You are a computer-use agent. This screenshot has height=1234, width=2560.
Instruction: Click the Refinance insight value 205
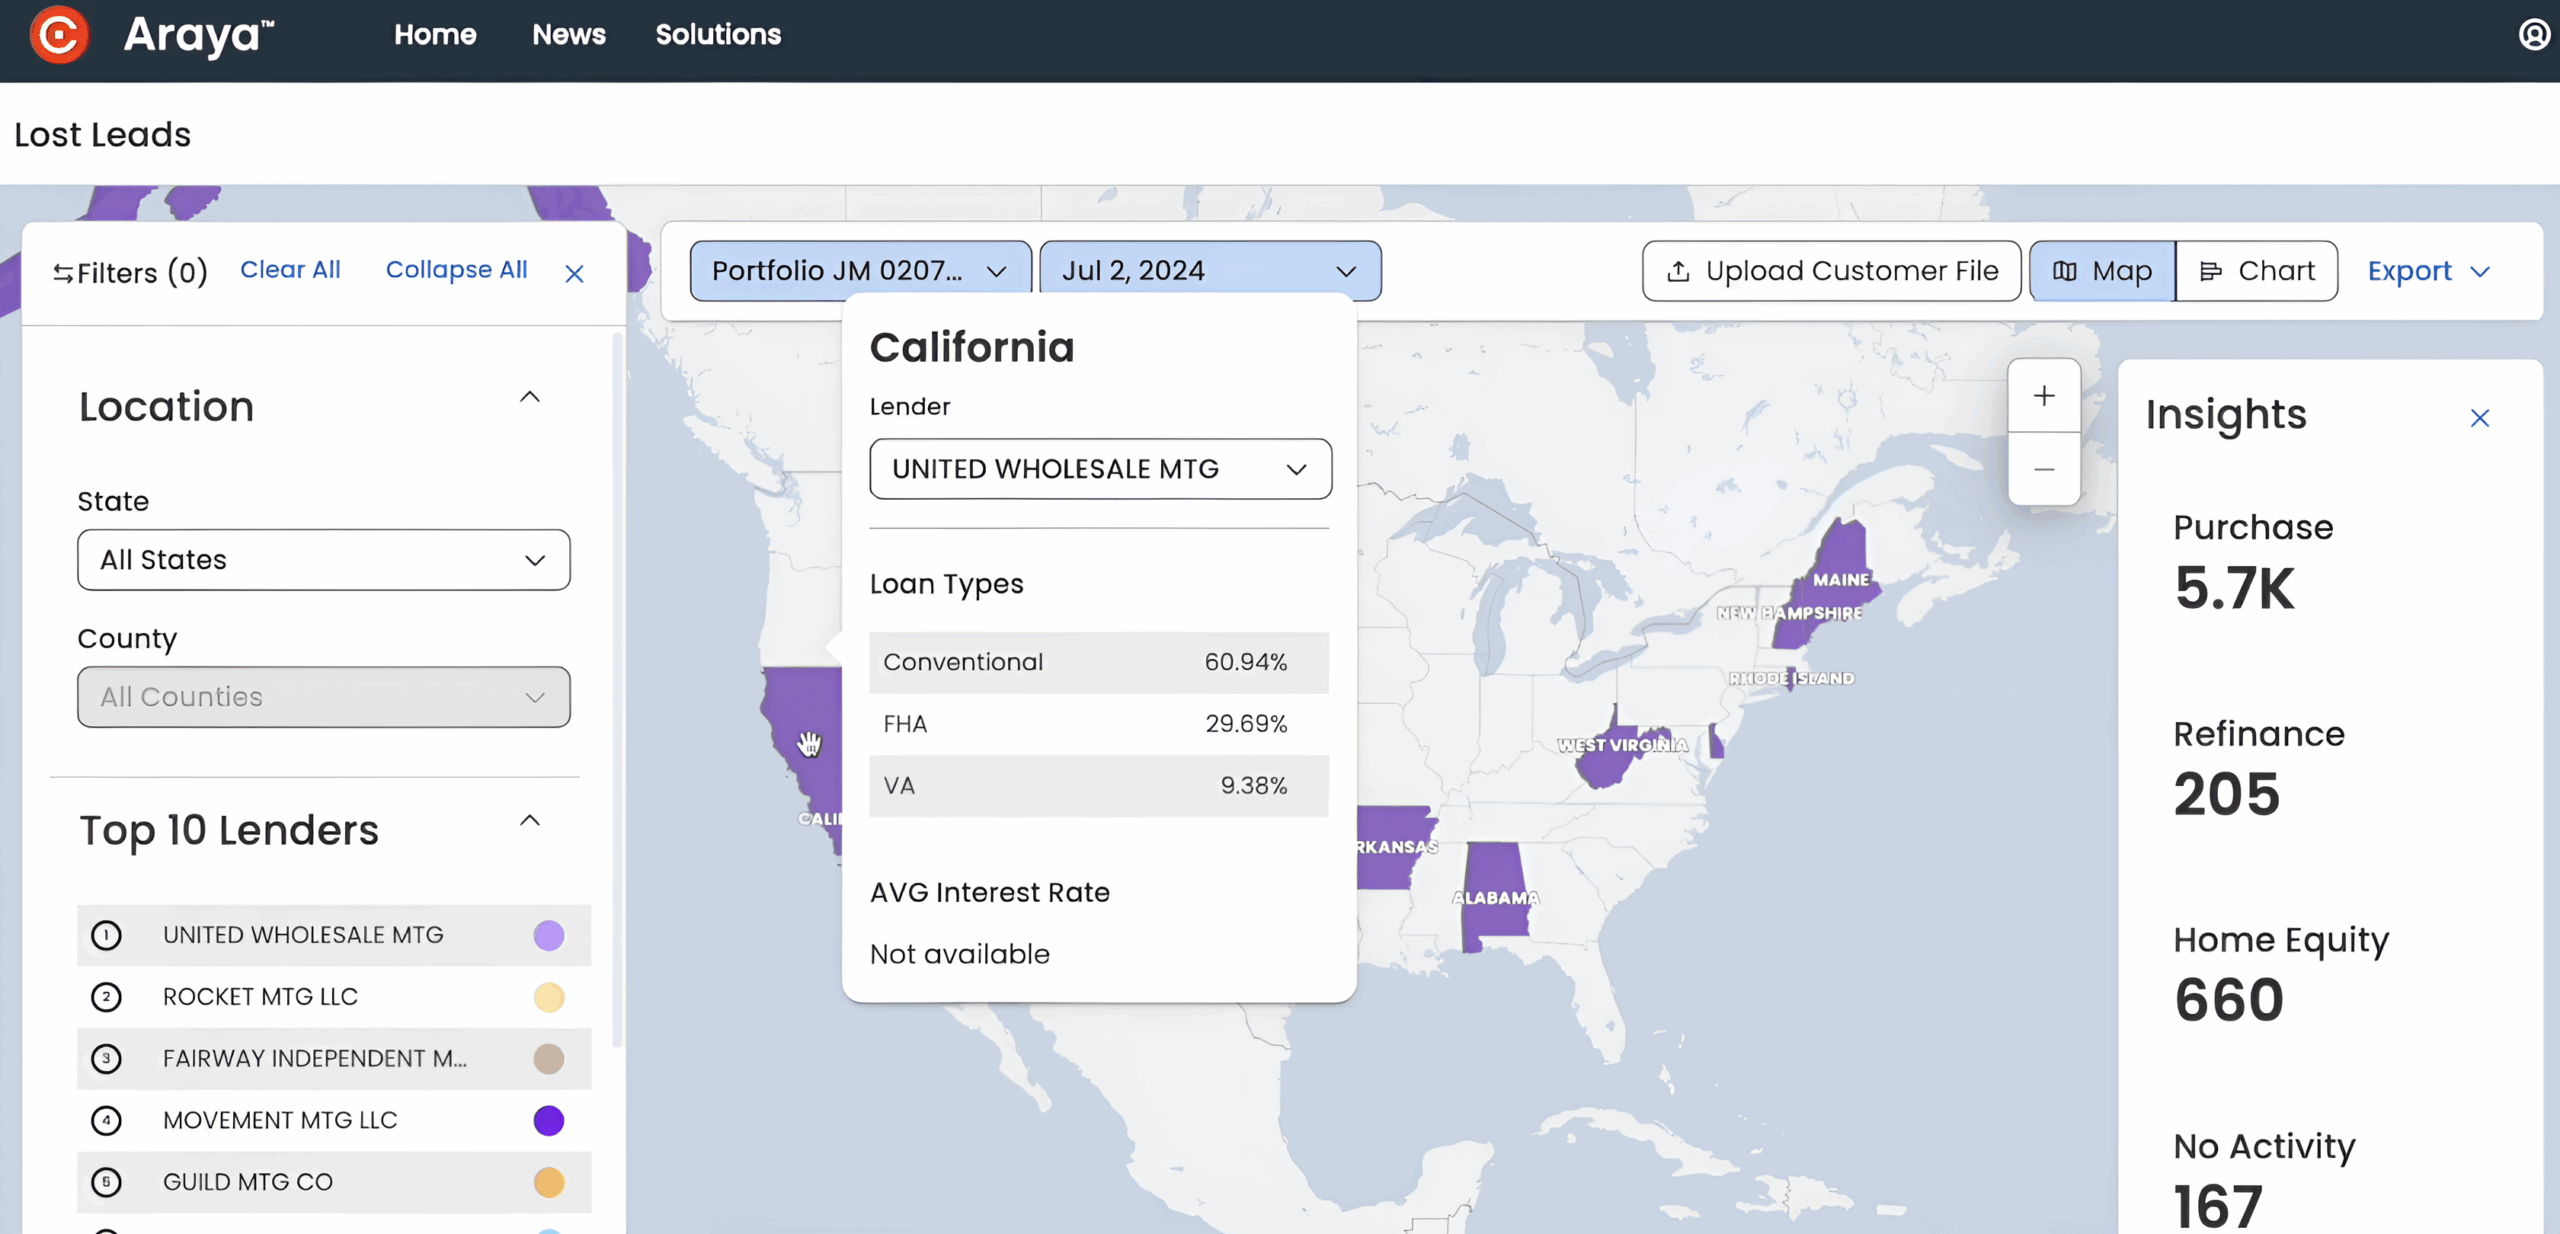pyautogui.click(x=2226, y=795)
